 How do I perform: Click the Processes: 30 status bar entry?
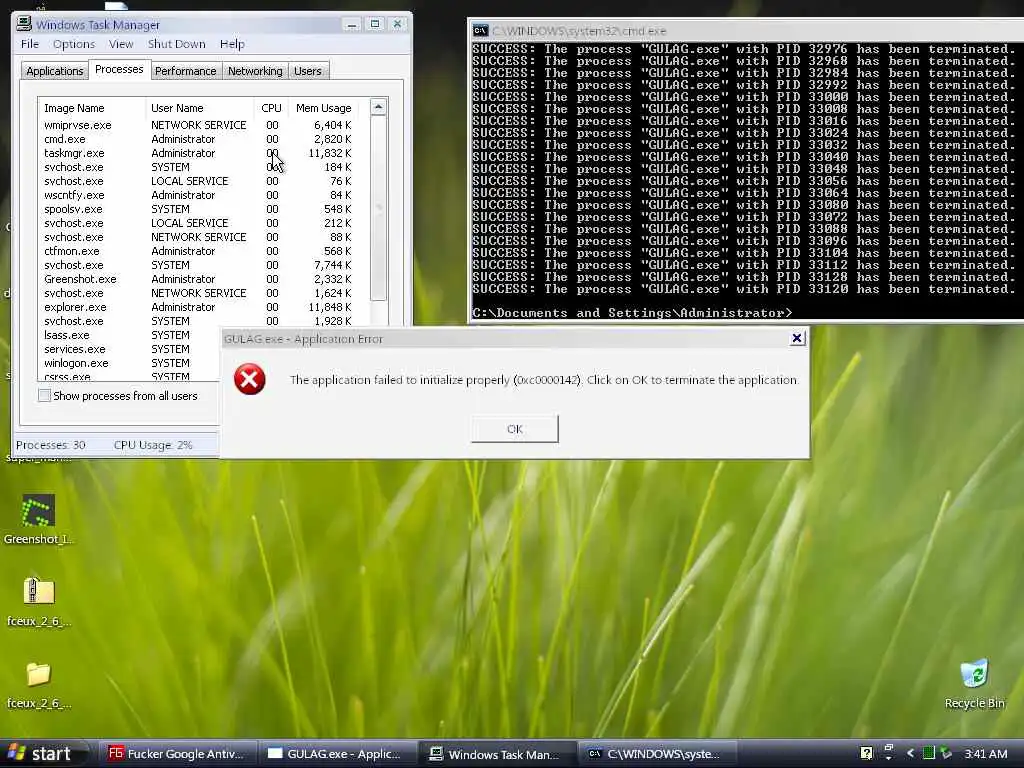click(50, 445)
